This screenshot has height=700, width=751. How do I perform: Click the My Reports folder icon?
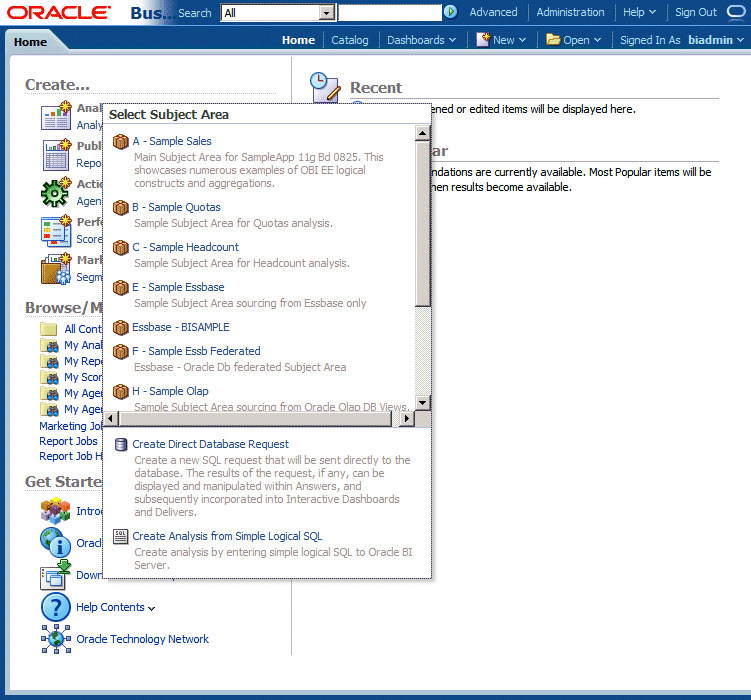(x=49, y=361)
